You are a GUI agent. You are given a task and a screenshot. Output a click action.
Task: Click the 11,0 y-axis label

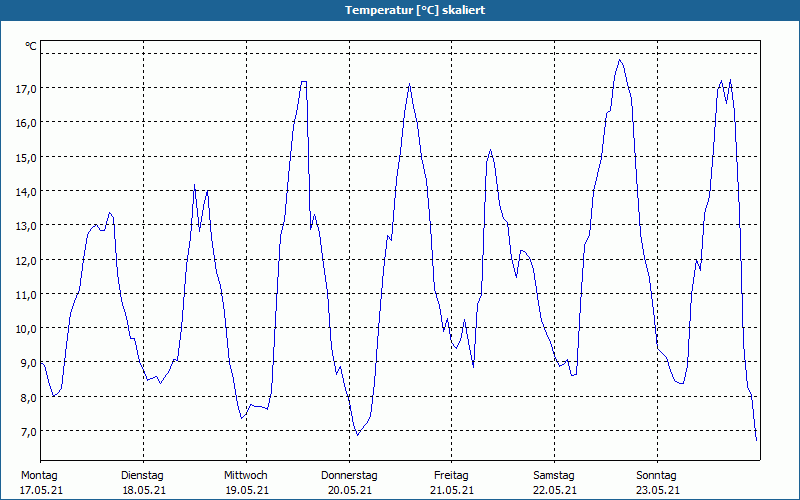(x=27, y=295)
